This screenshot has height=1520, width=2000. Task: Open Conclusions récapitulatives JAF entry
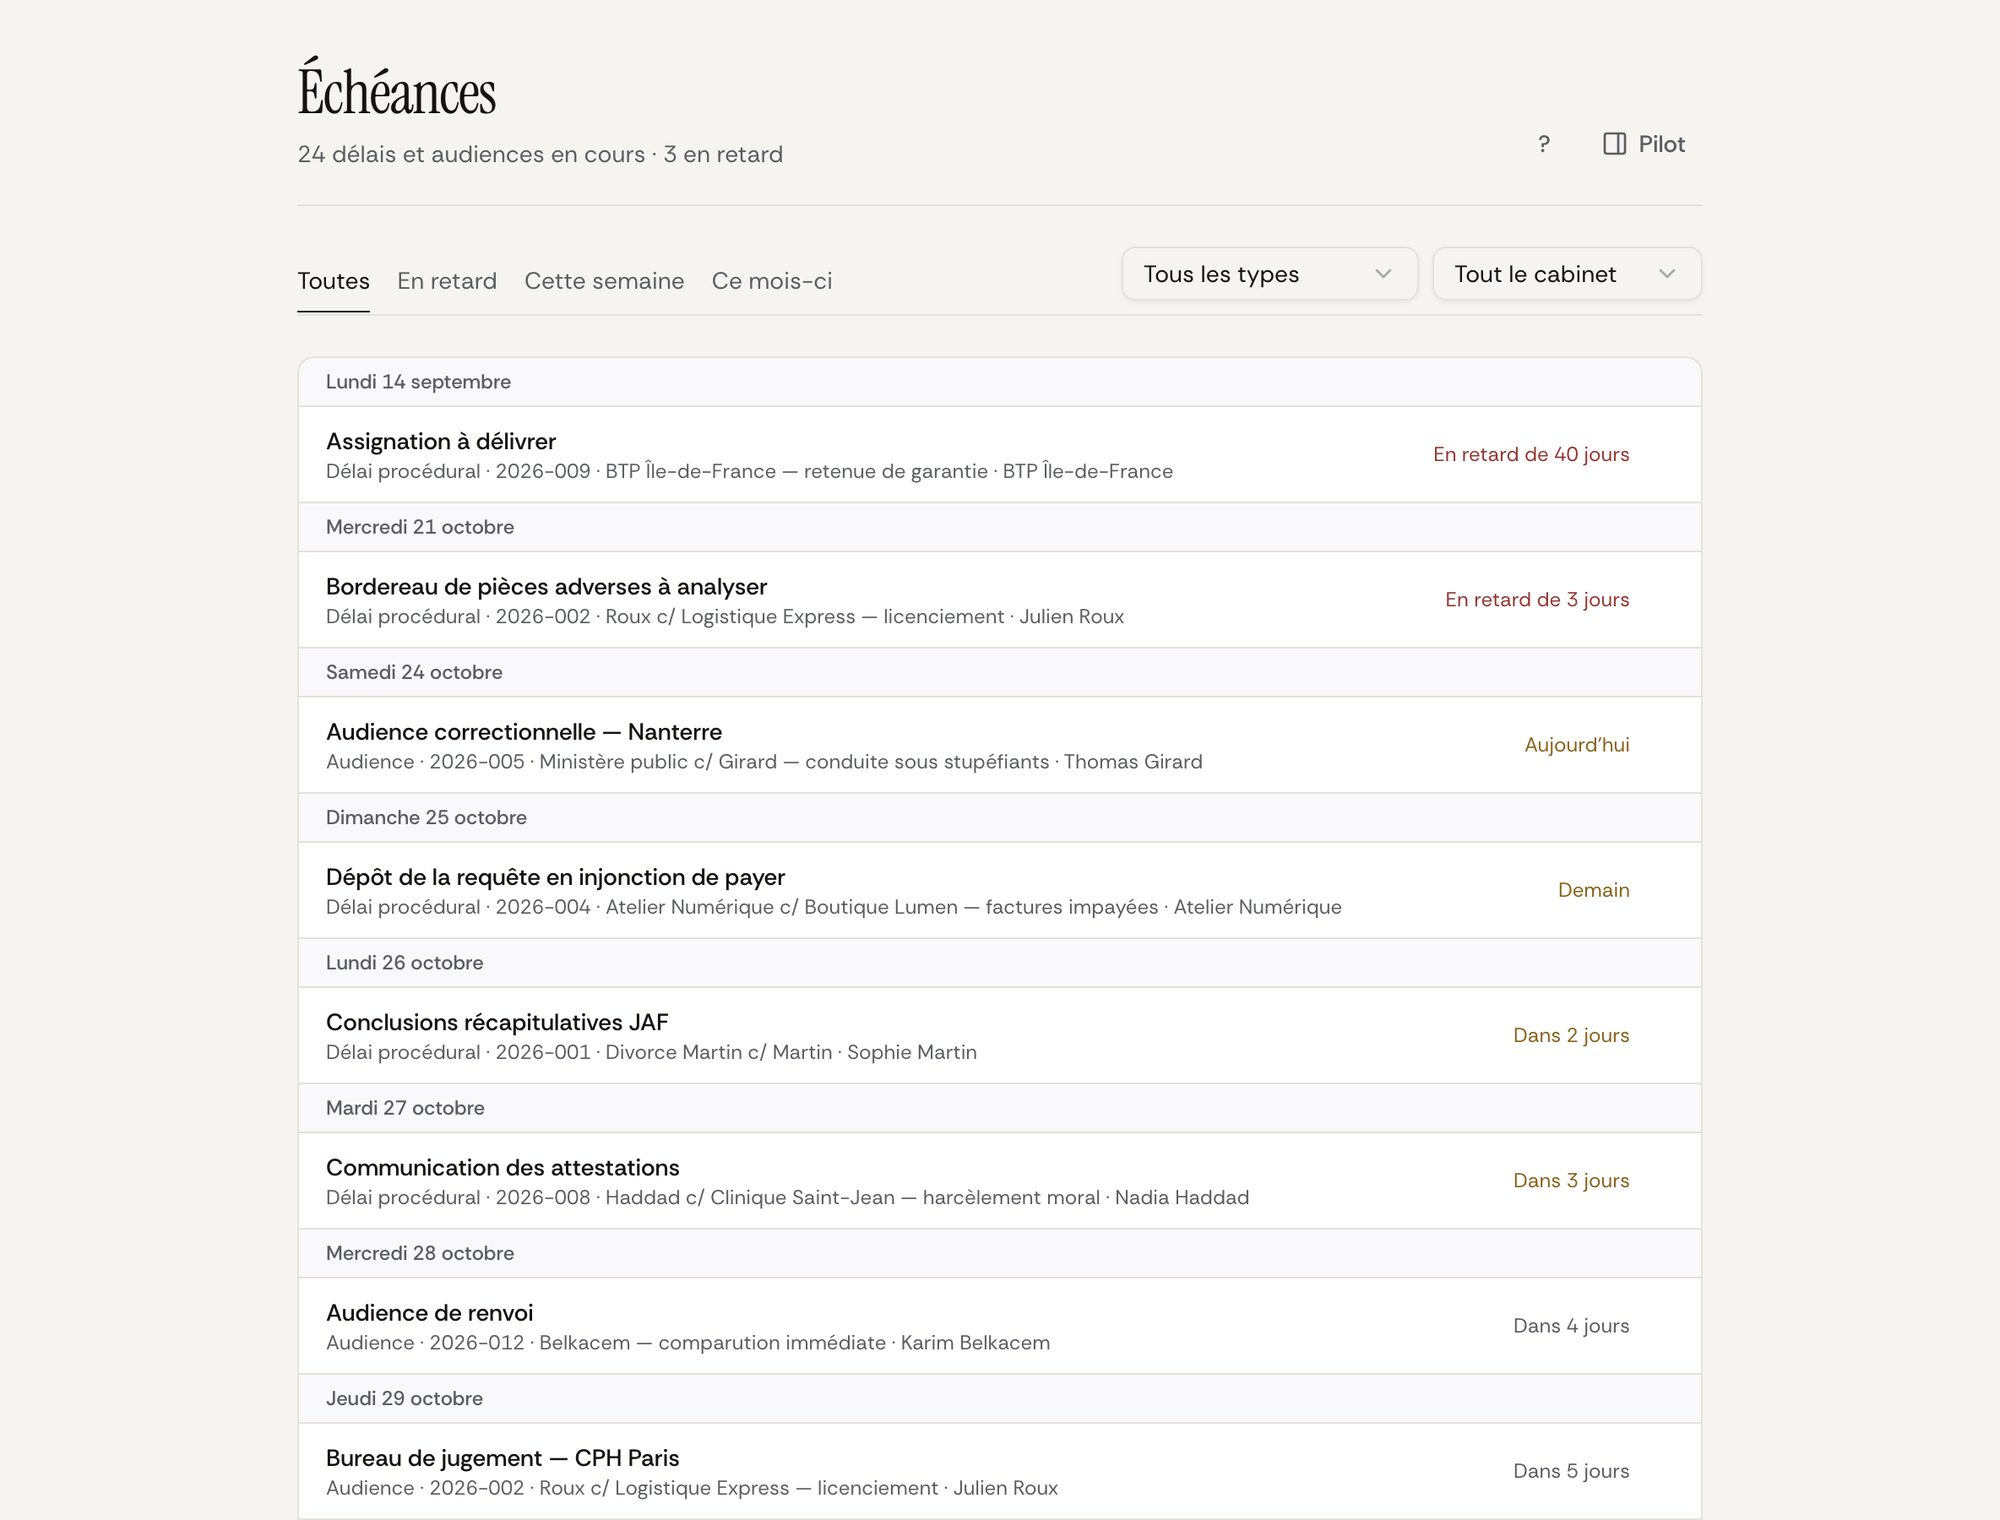tap(1000, 1035)
